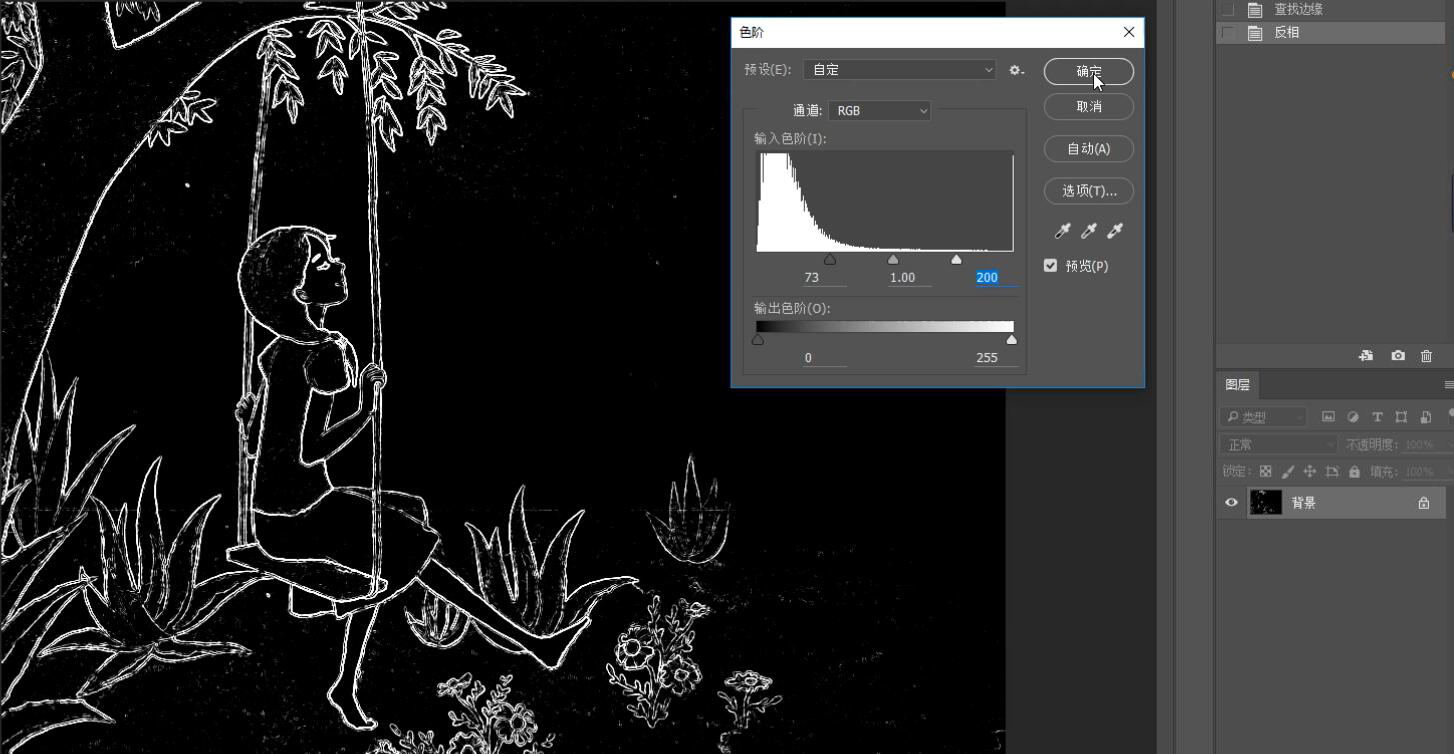Click the 取消 button in Levels dialog
This screenshot has width=1454, height=754.
tap(1088, 106)
